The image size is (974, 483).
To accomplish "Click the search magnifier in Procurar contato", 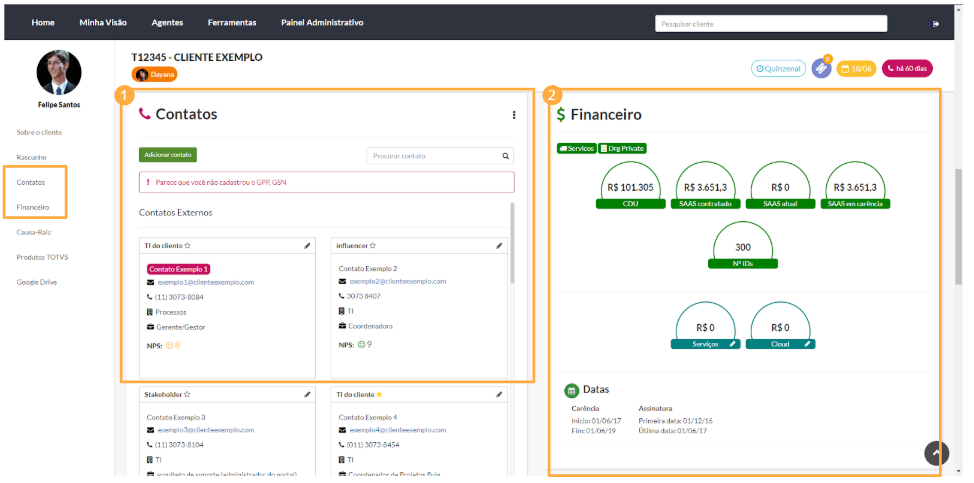I will [x=506, y=156].
